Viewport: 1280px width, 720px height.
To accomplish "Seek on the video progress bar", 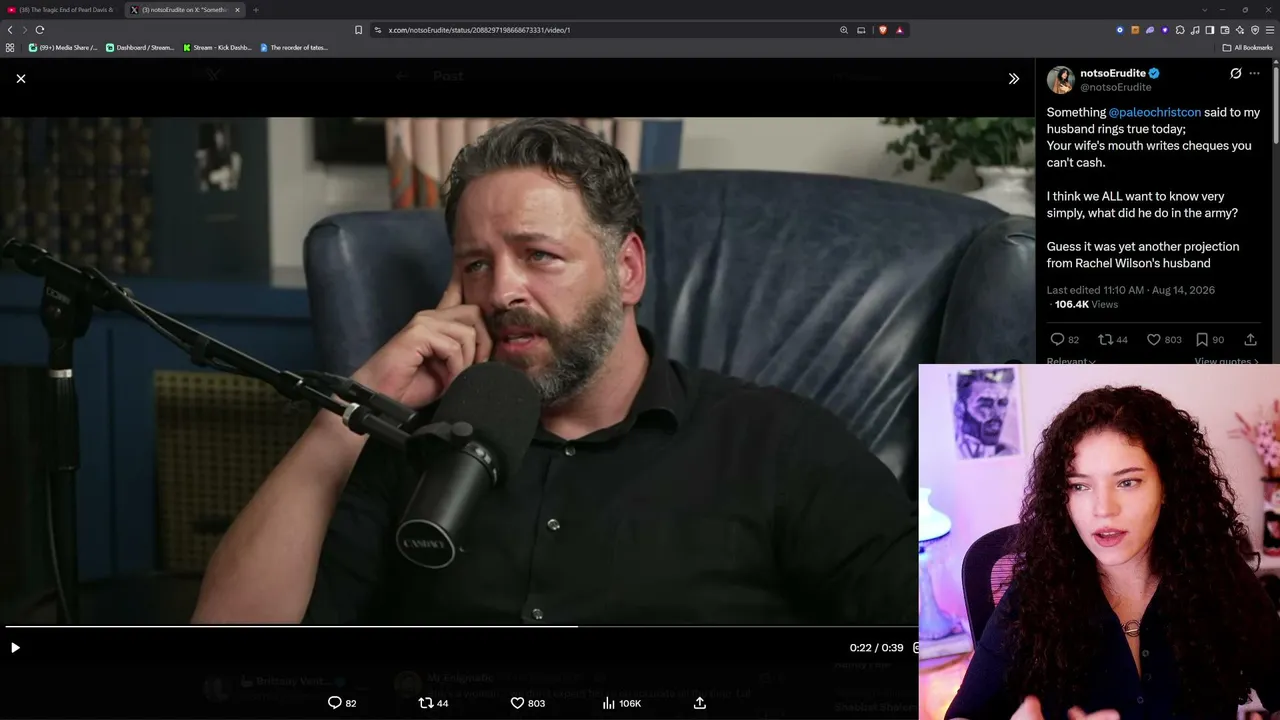I will coord(460,627).
